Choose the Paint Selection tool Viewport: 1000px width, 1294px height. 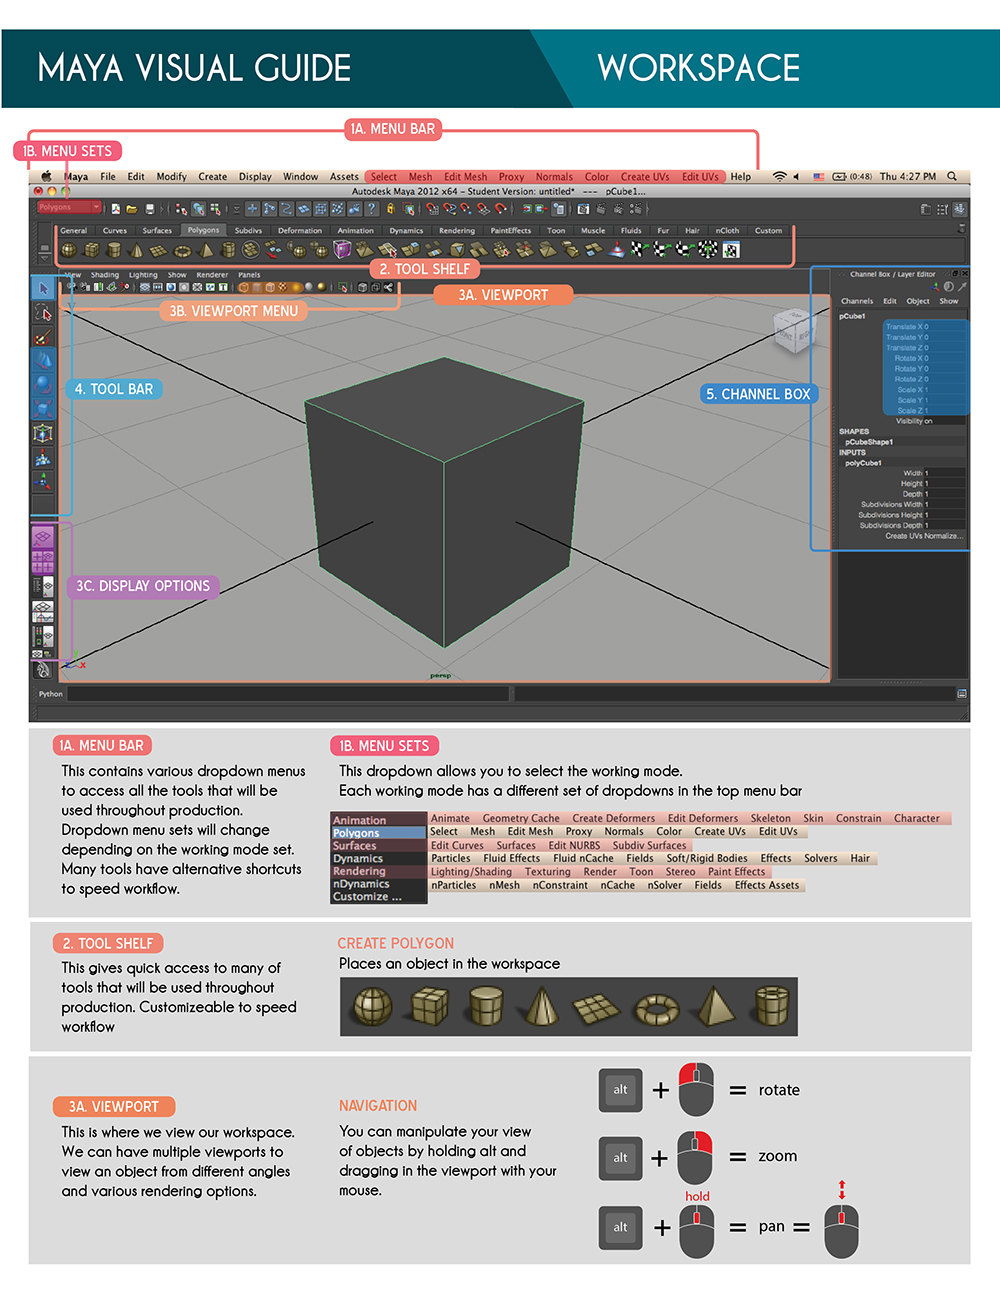(43, 337)
